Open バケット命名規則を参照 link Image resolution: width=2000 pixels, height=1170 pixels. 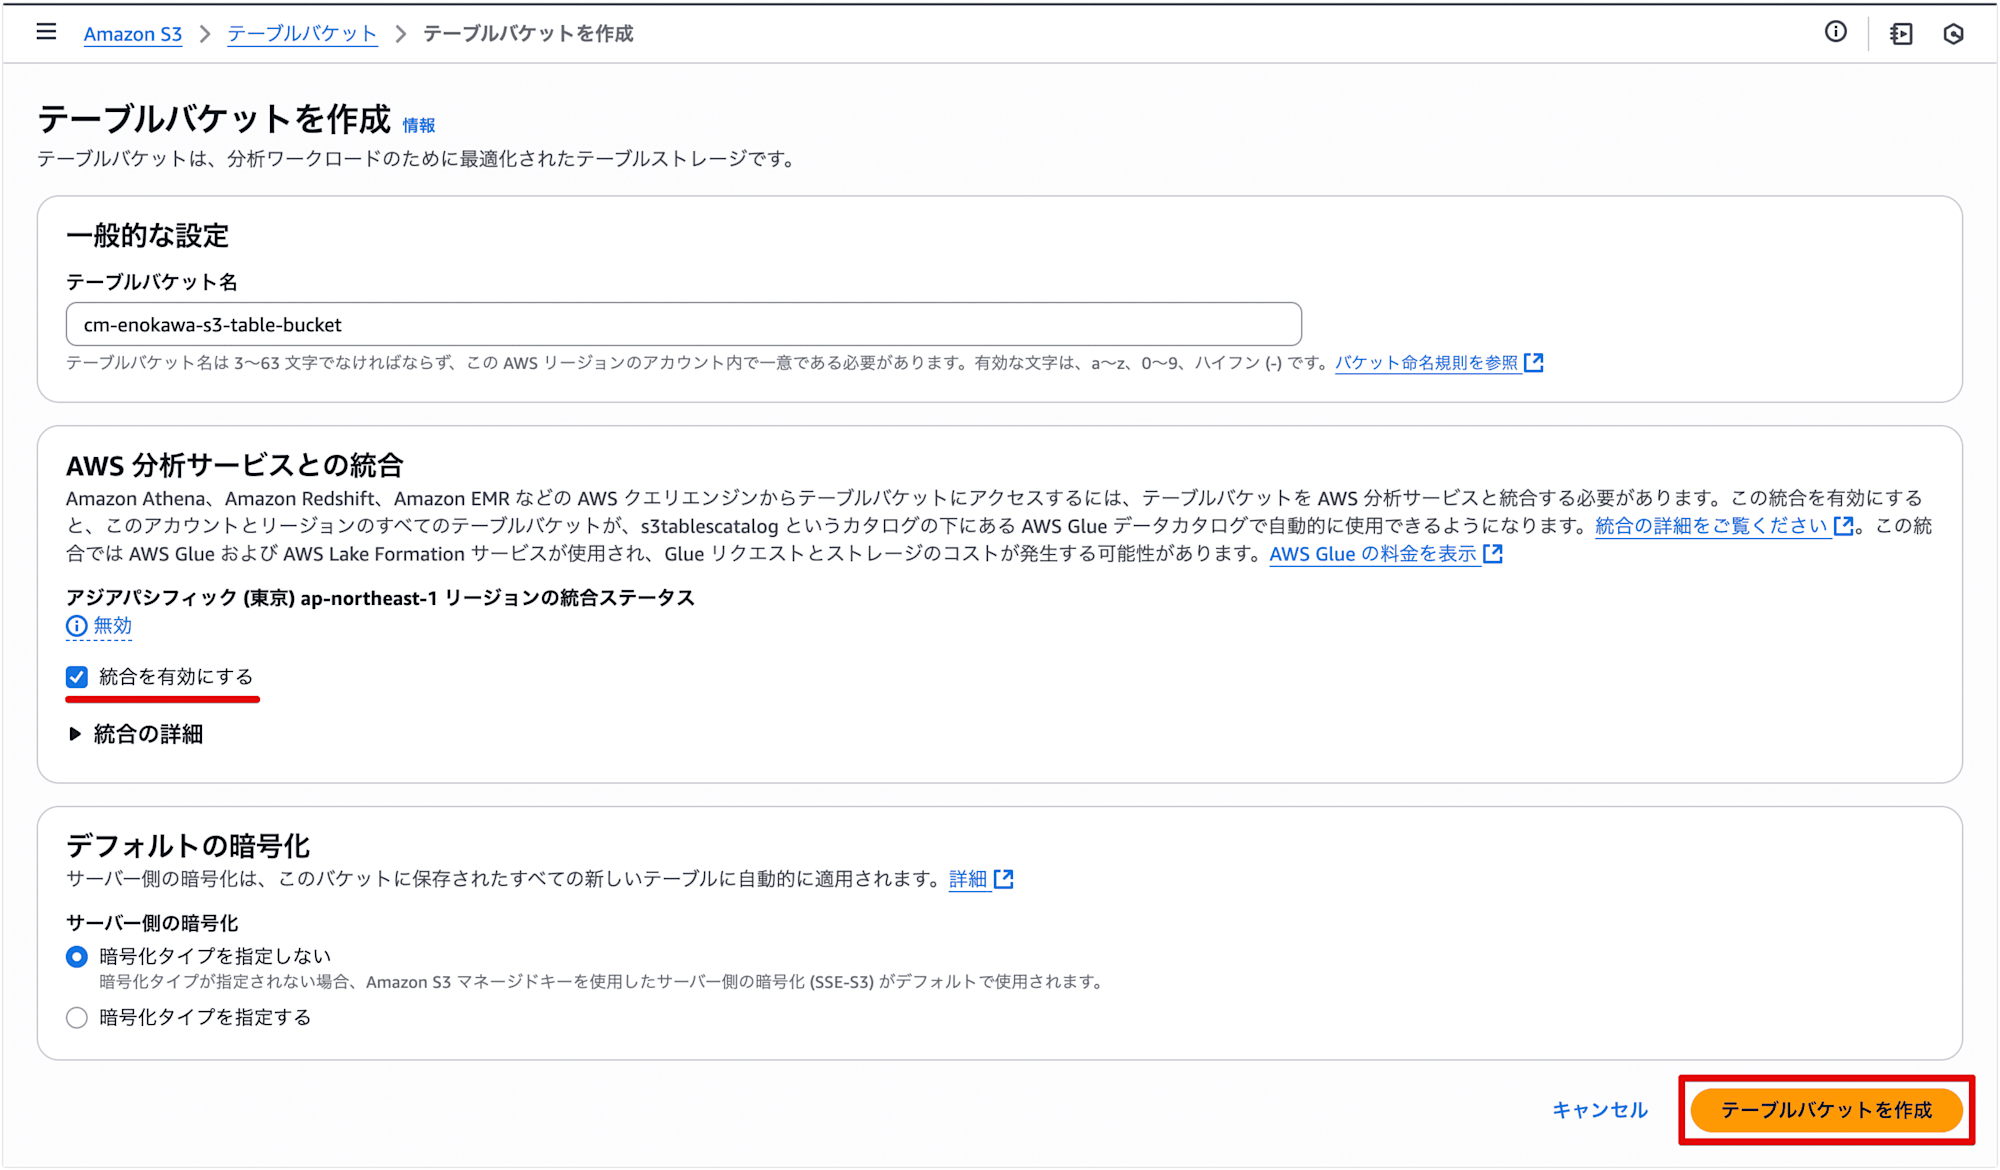1427,362
